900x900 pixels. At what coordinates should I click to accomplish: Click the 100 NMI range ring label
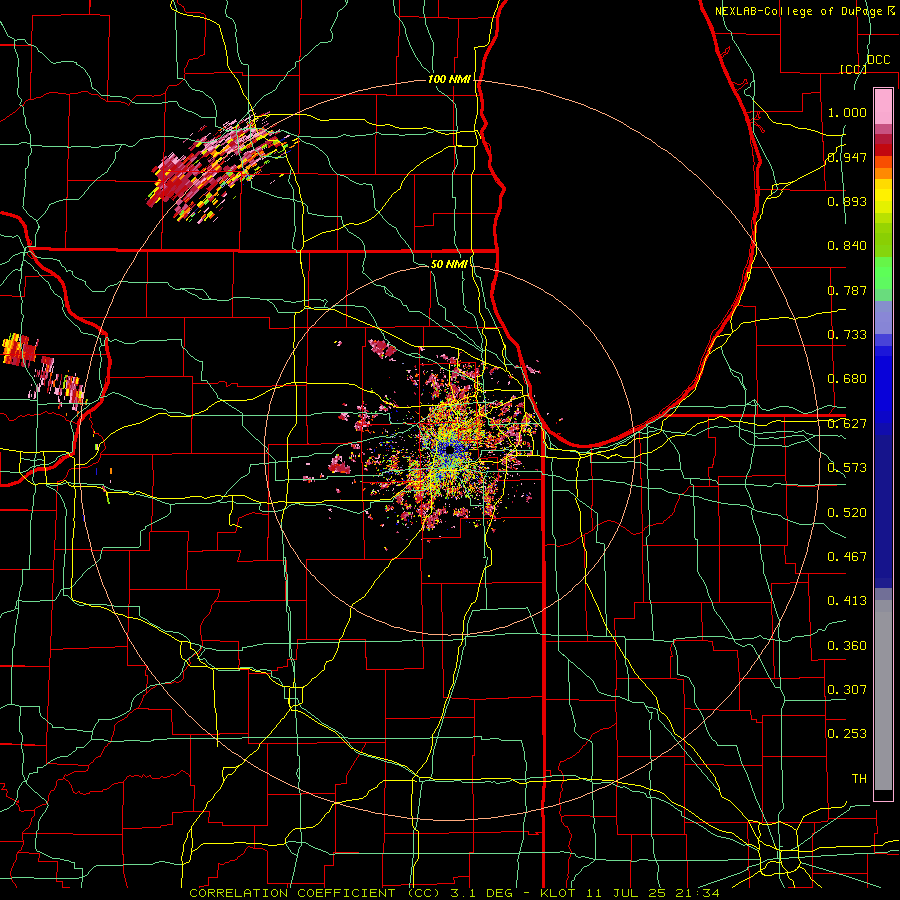coord(449,79)
